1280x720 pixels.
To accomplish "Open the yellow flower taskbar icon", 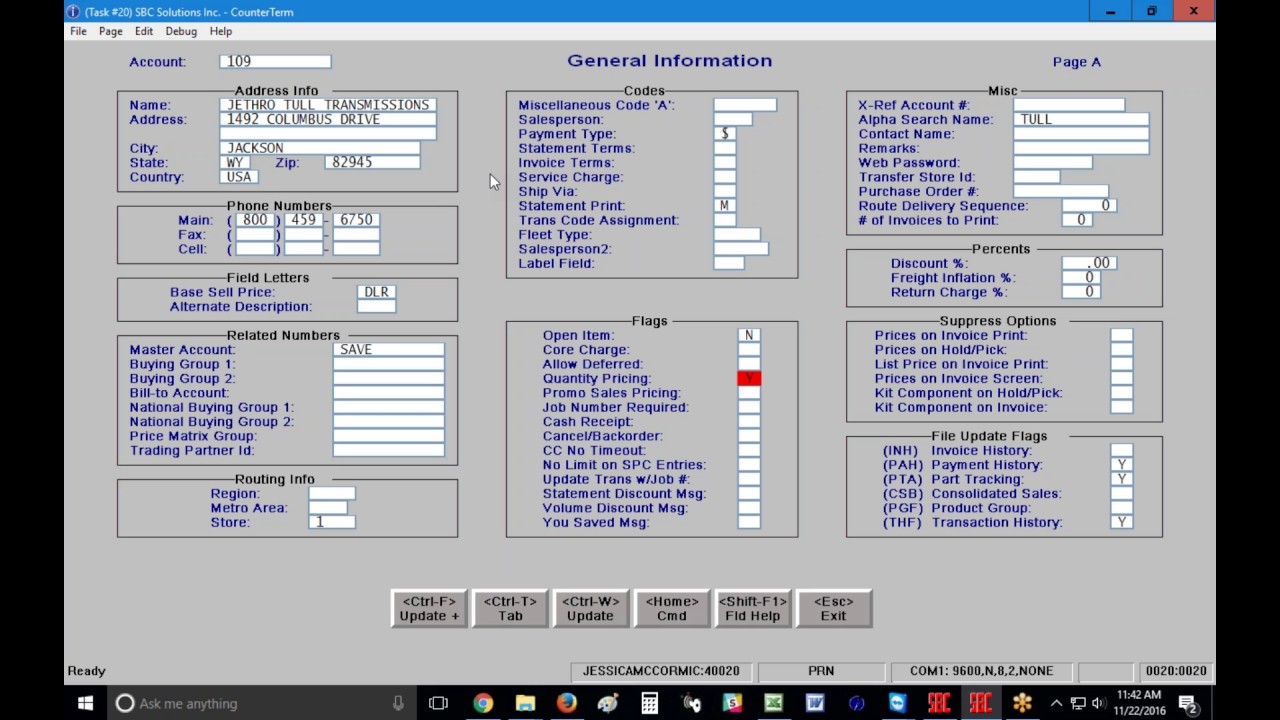I will [x=1021, y=703].
